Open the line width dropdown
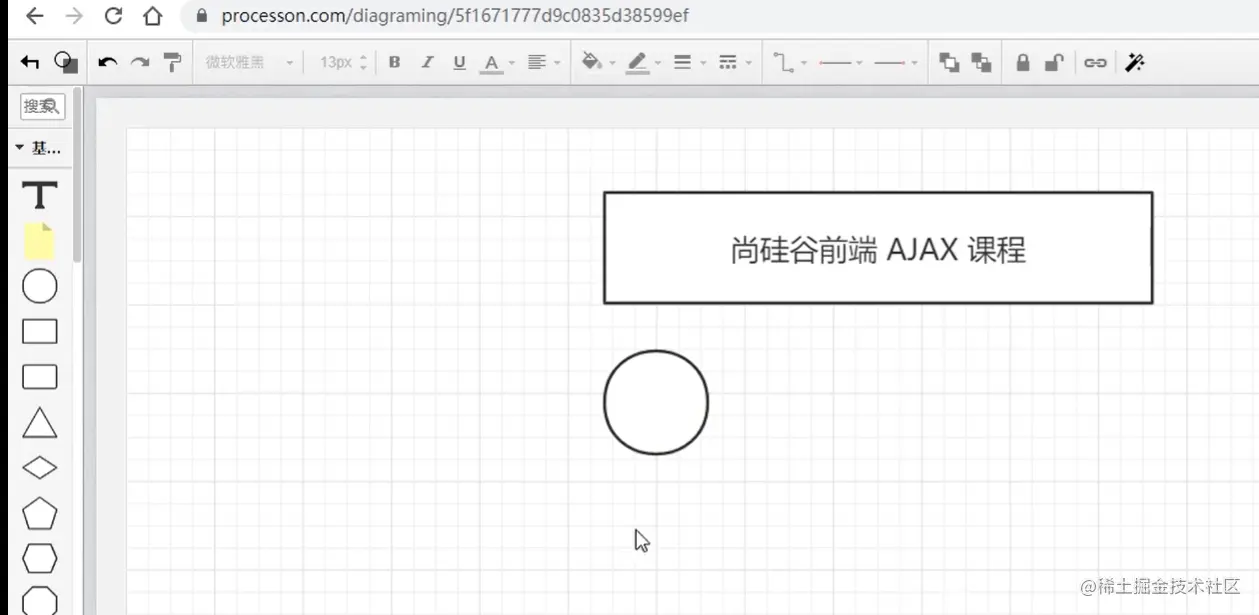 click(x=689, y=62)
